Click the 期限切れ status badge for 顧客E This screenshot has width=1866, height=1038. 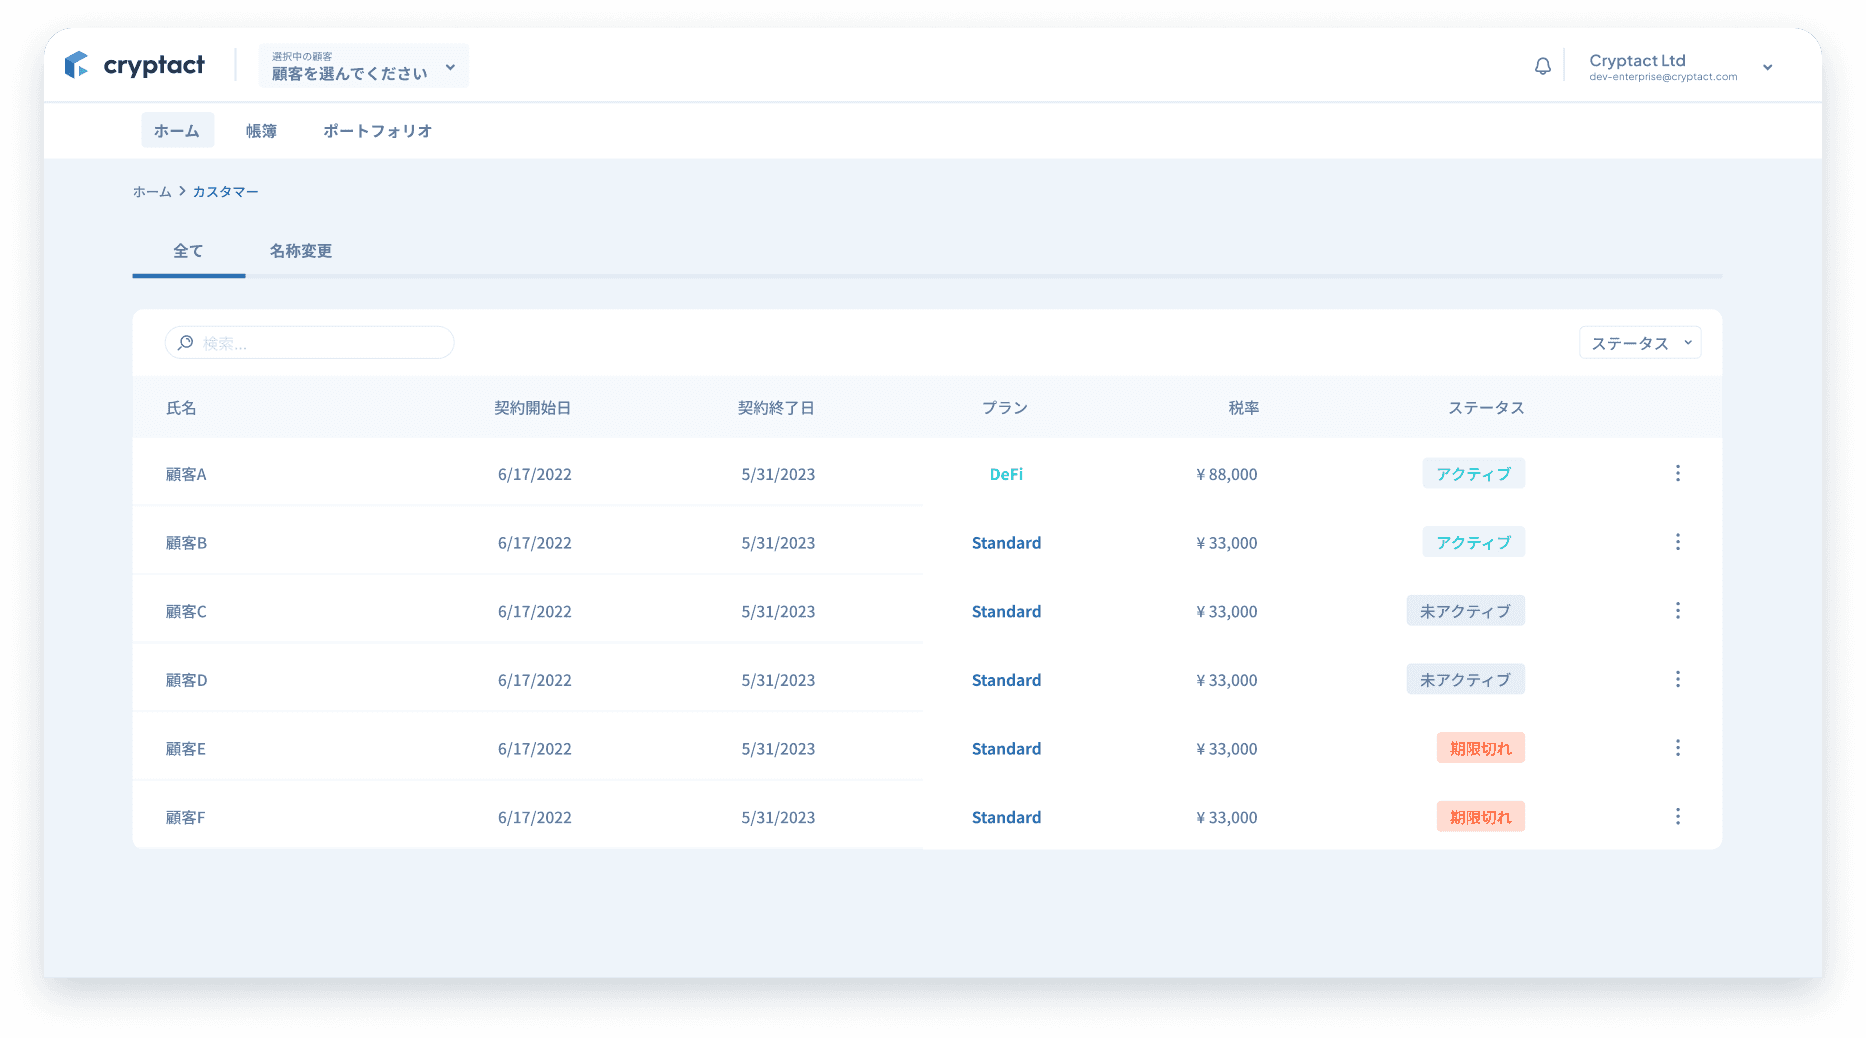coord(1480,748)
